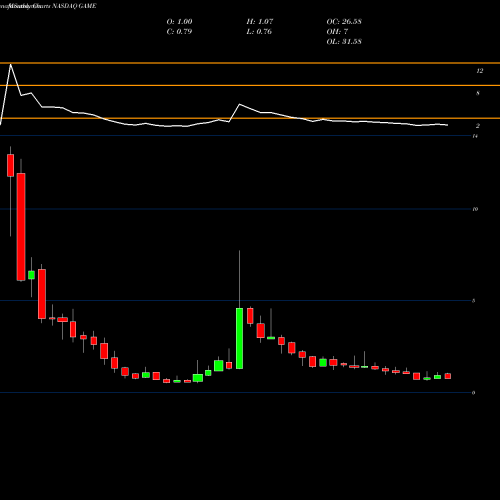The height and width of the screenshot is (500, 500).
Task: Select the close value "C: 0.79"
Action: coord(179,32)
